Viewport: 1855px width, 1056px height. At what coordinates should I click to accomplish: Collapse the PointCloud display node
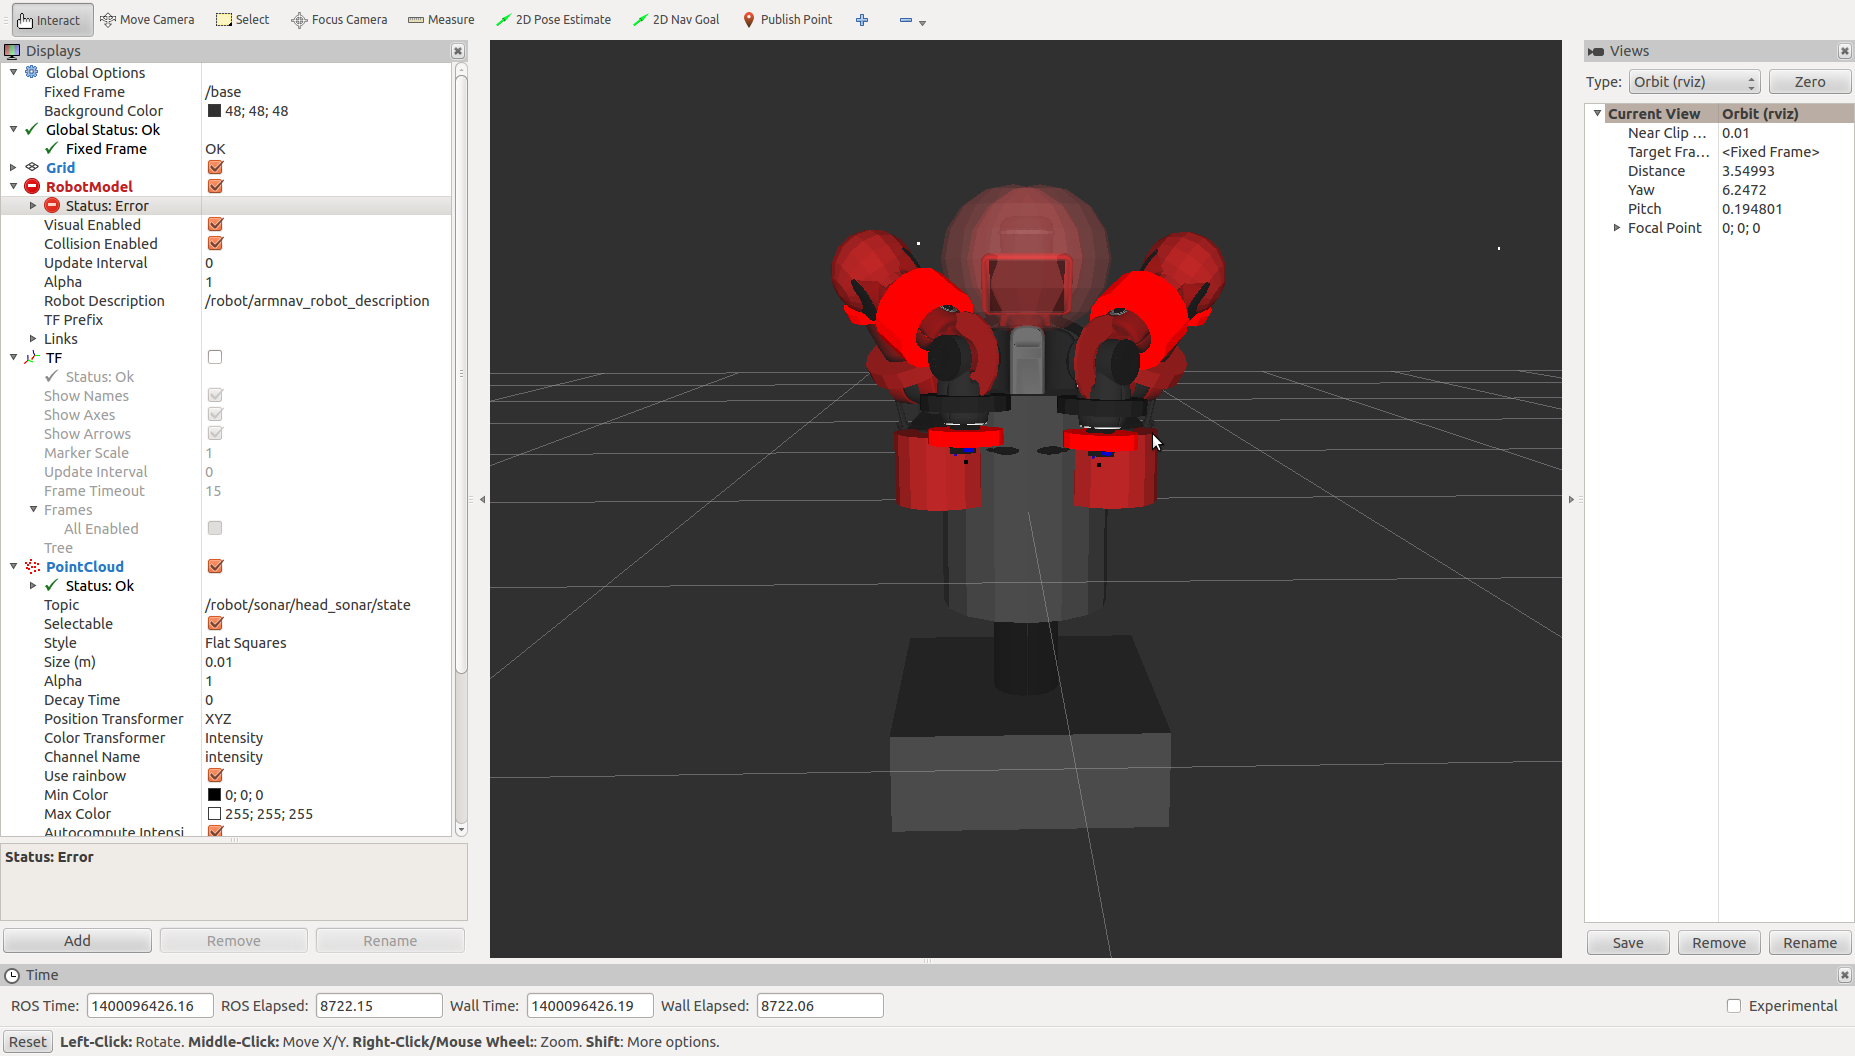13,566
